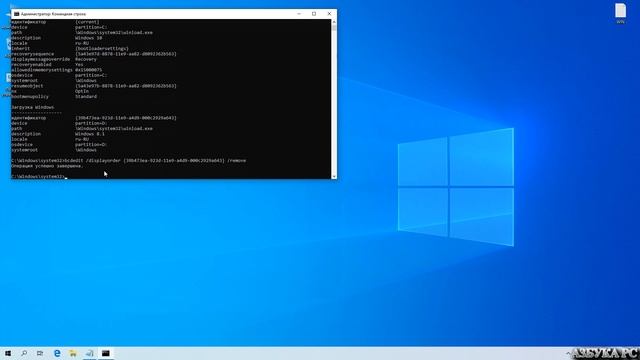The width and height of the screenshot is (640, 360).
Task: Launch Microsoft Edge from taskbar
Action: 57,353
